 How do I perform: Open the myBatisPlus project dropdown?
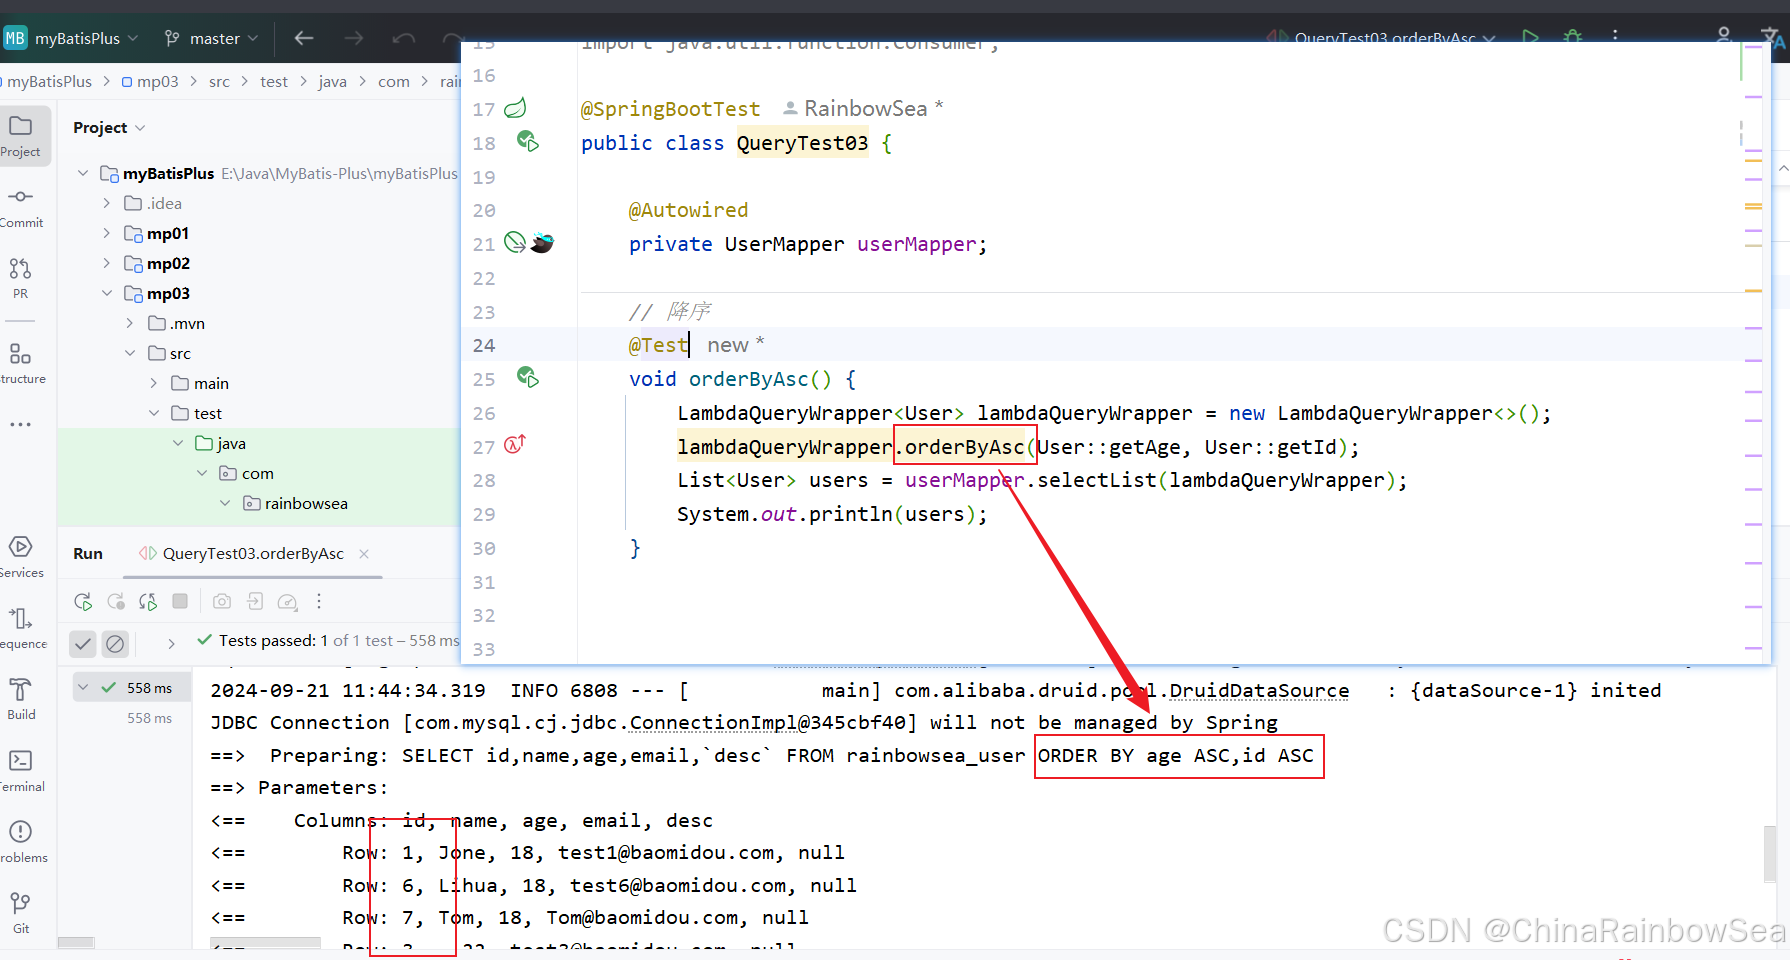click(71, 38)
